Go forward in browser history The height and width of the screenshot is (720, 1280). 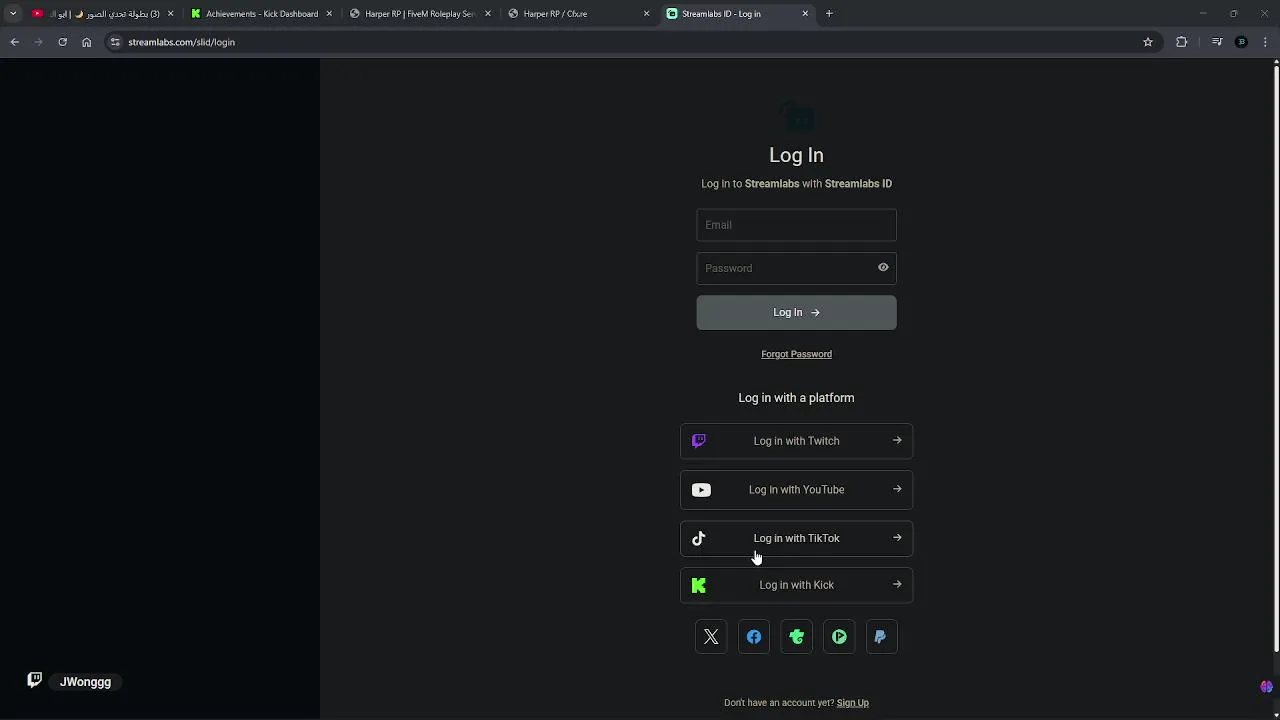(38, 42)
